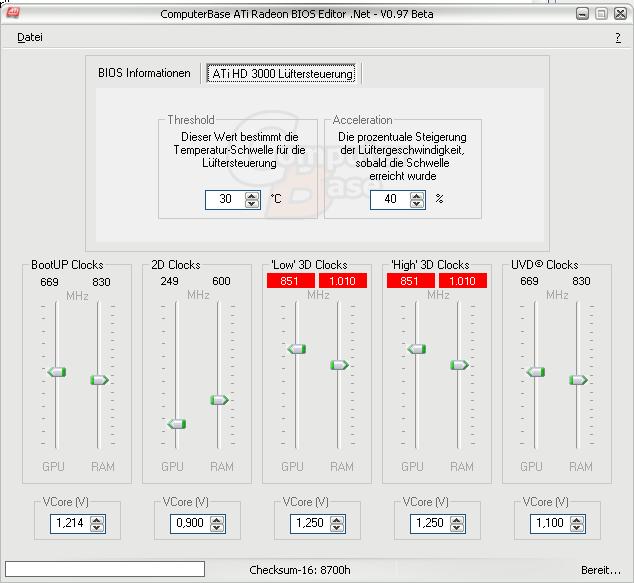Image resolution: width=634 pixels, height=583 pixels.
Task: Click 669 GPU value in BootUP Clocks
Action: (x=49, y=282)
